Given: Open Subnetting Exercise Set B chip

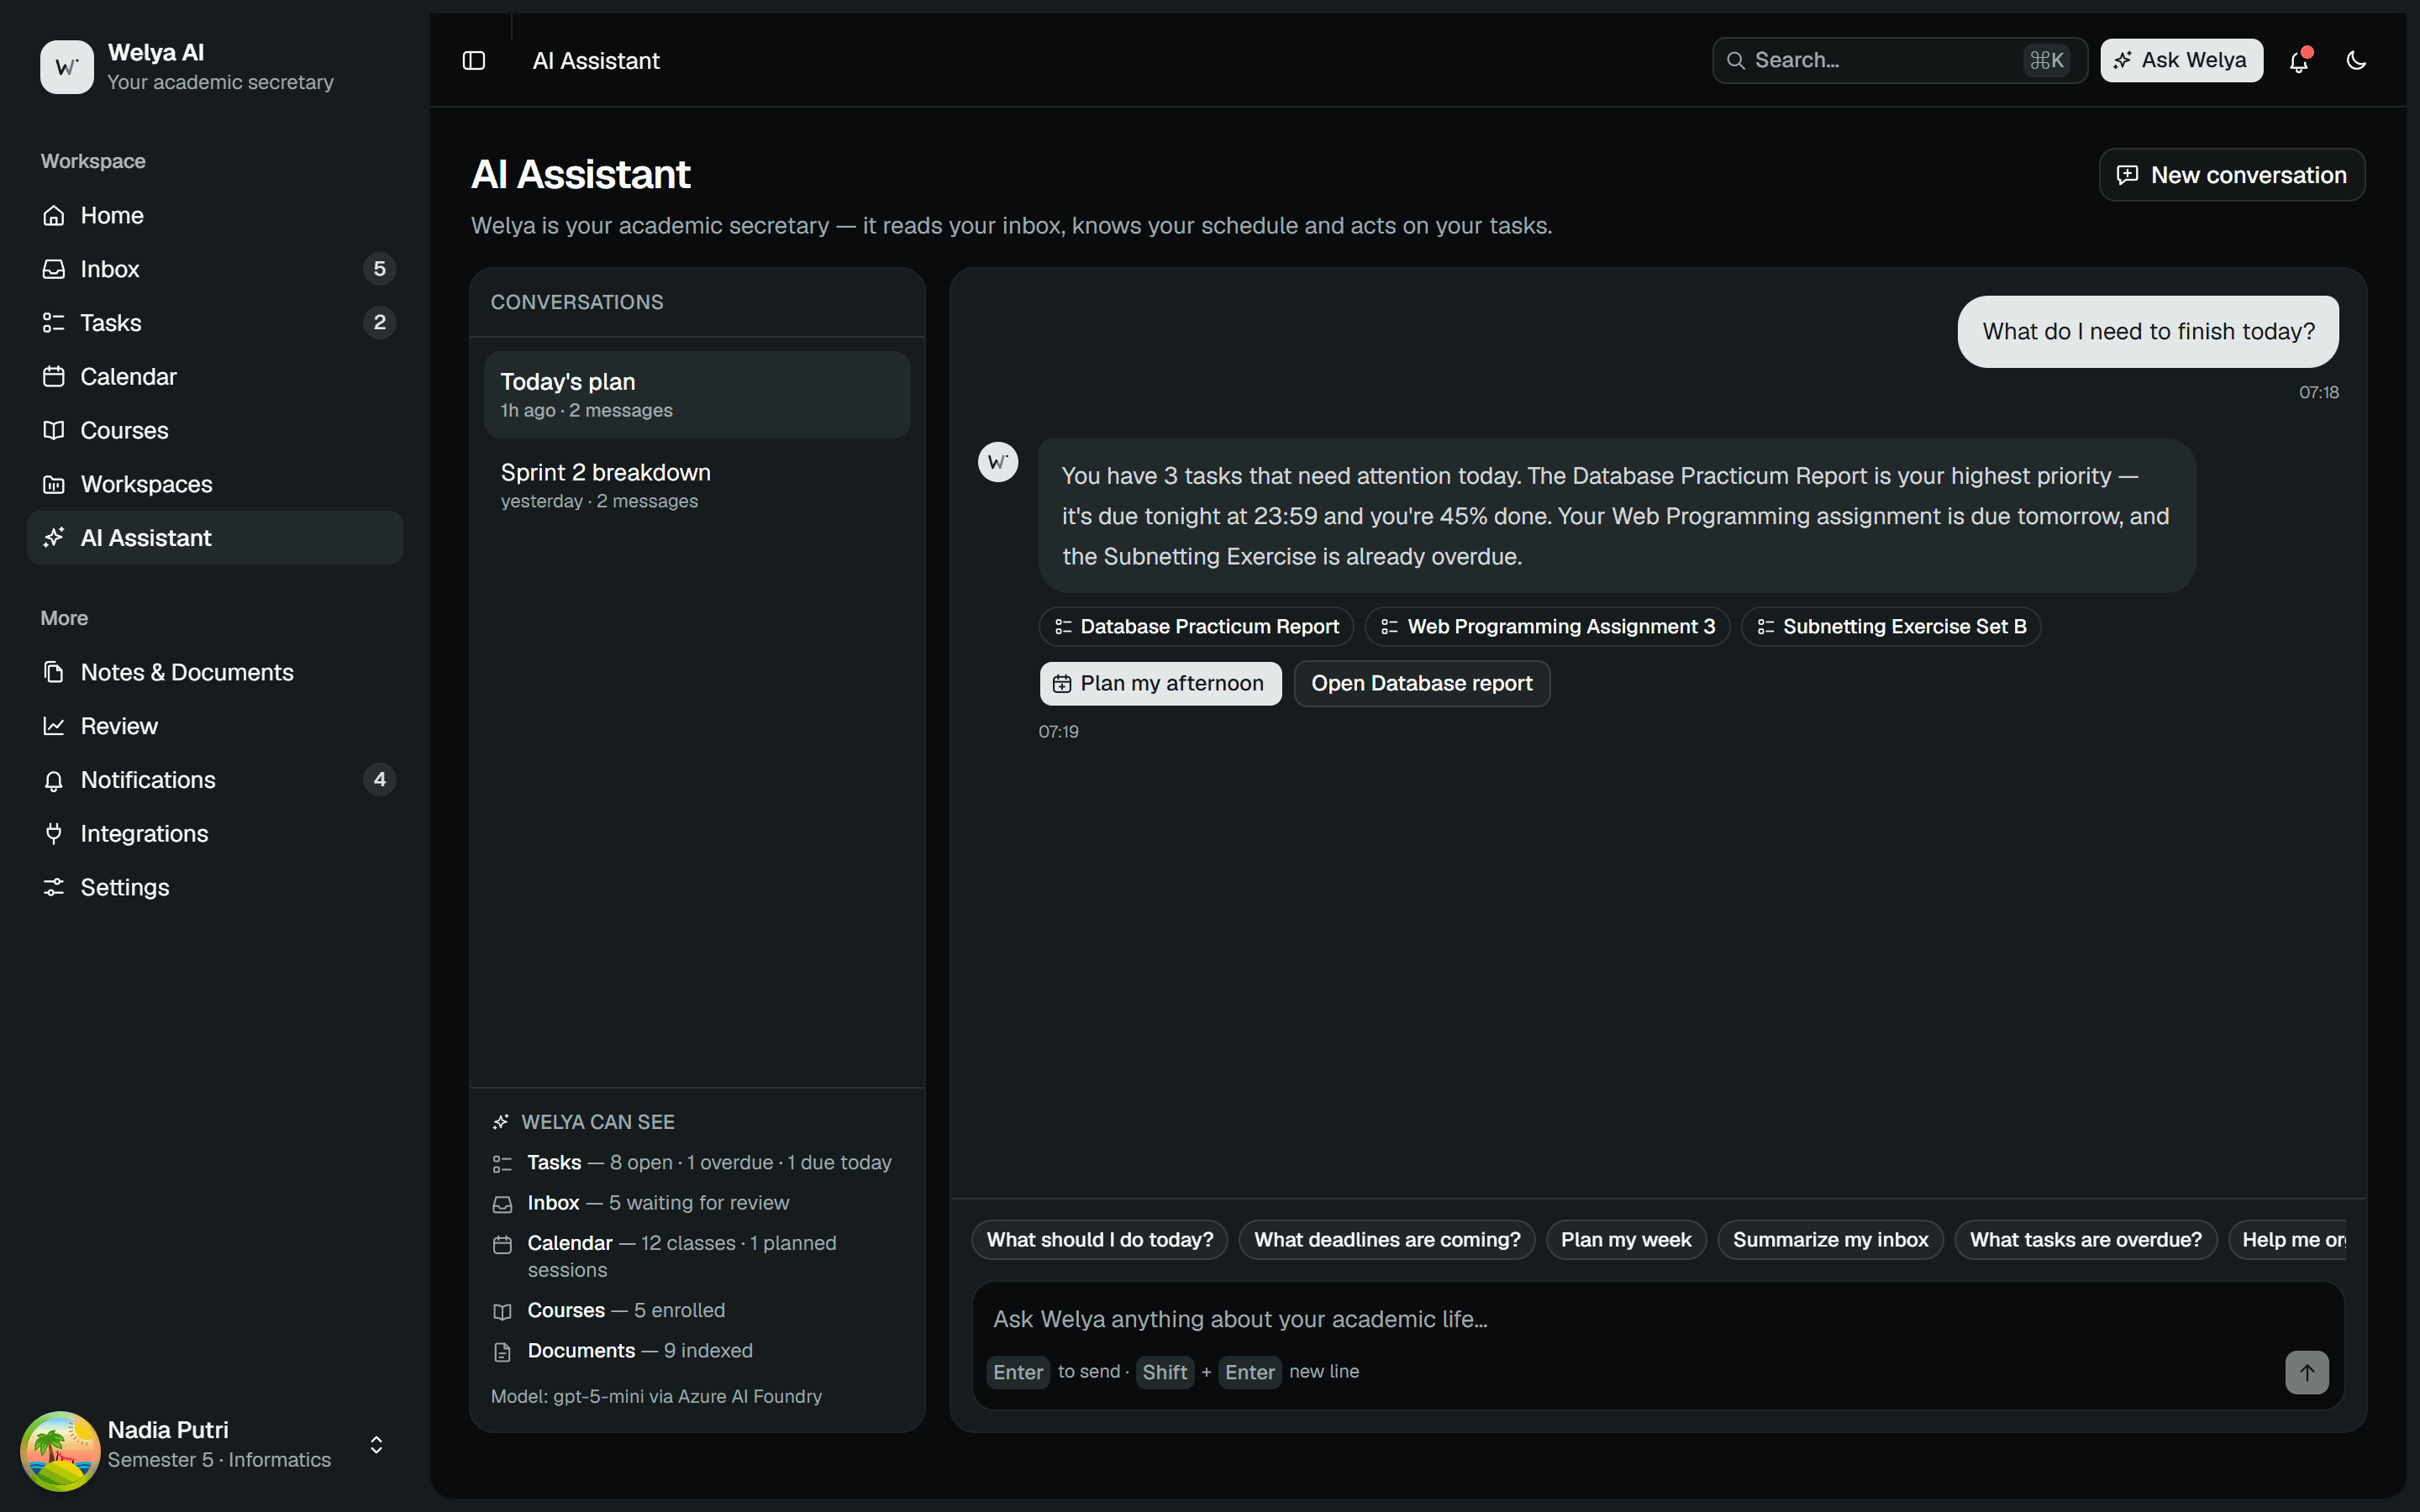Looking at the screenshot, I should [1891, 627].
